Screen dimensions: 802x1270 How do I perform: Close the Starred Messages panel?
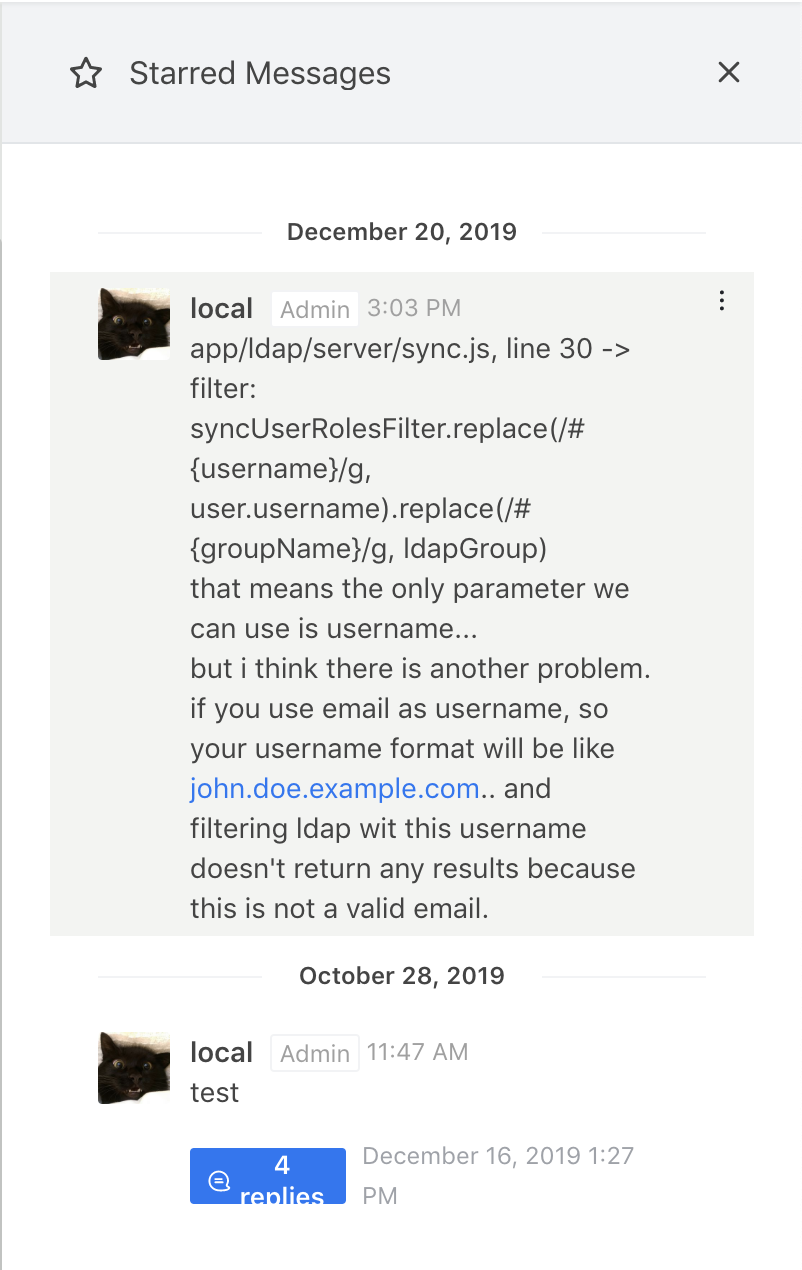tap(729, 72)
